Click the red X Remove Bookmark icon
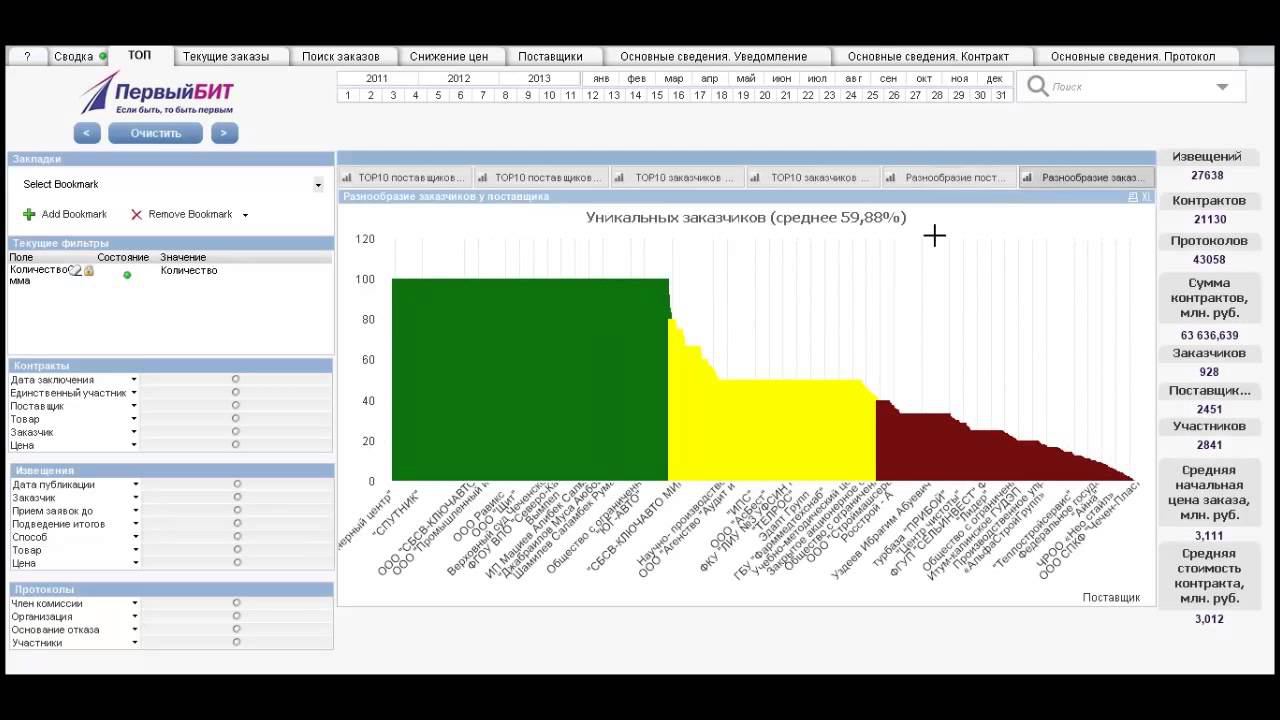The width and height of the screenshot is (1280, 720). (137, 214)
